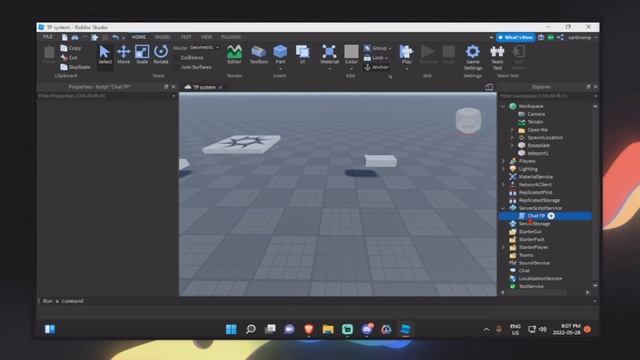Screen dimensions: 640x360
Task: Open the Material dropdown arrow
Action: tap(329, 69)
